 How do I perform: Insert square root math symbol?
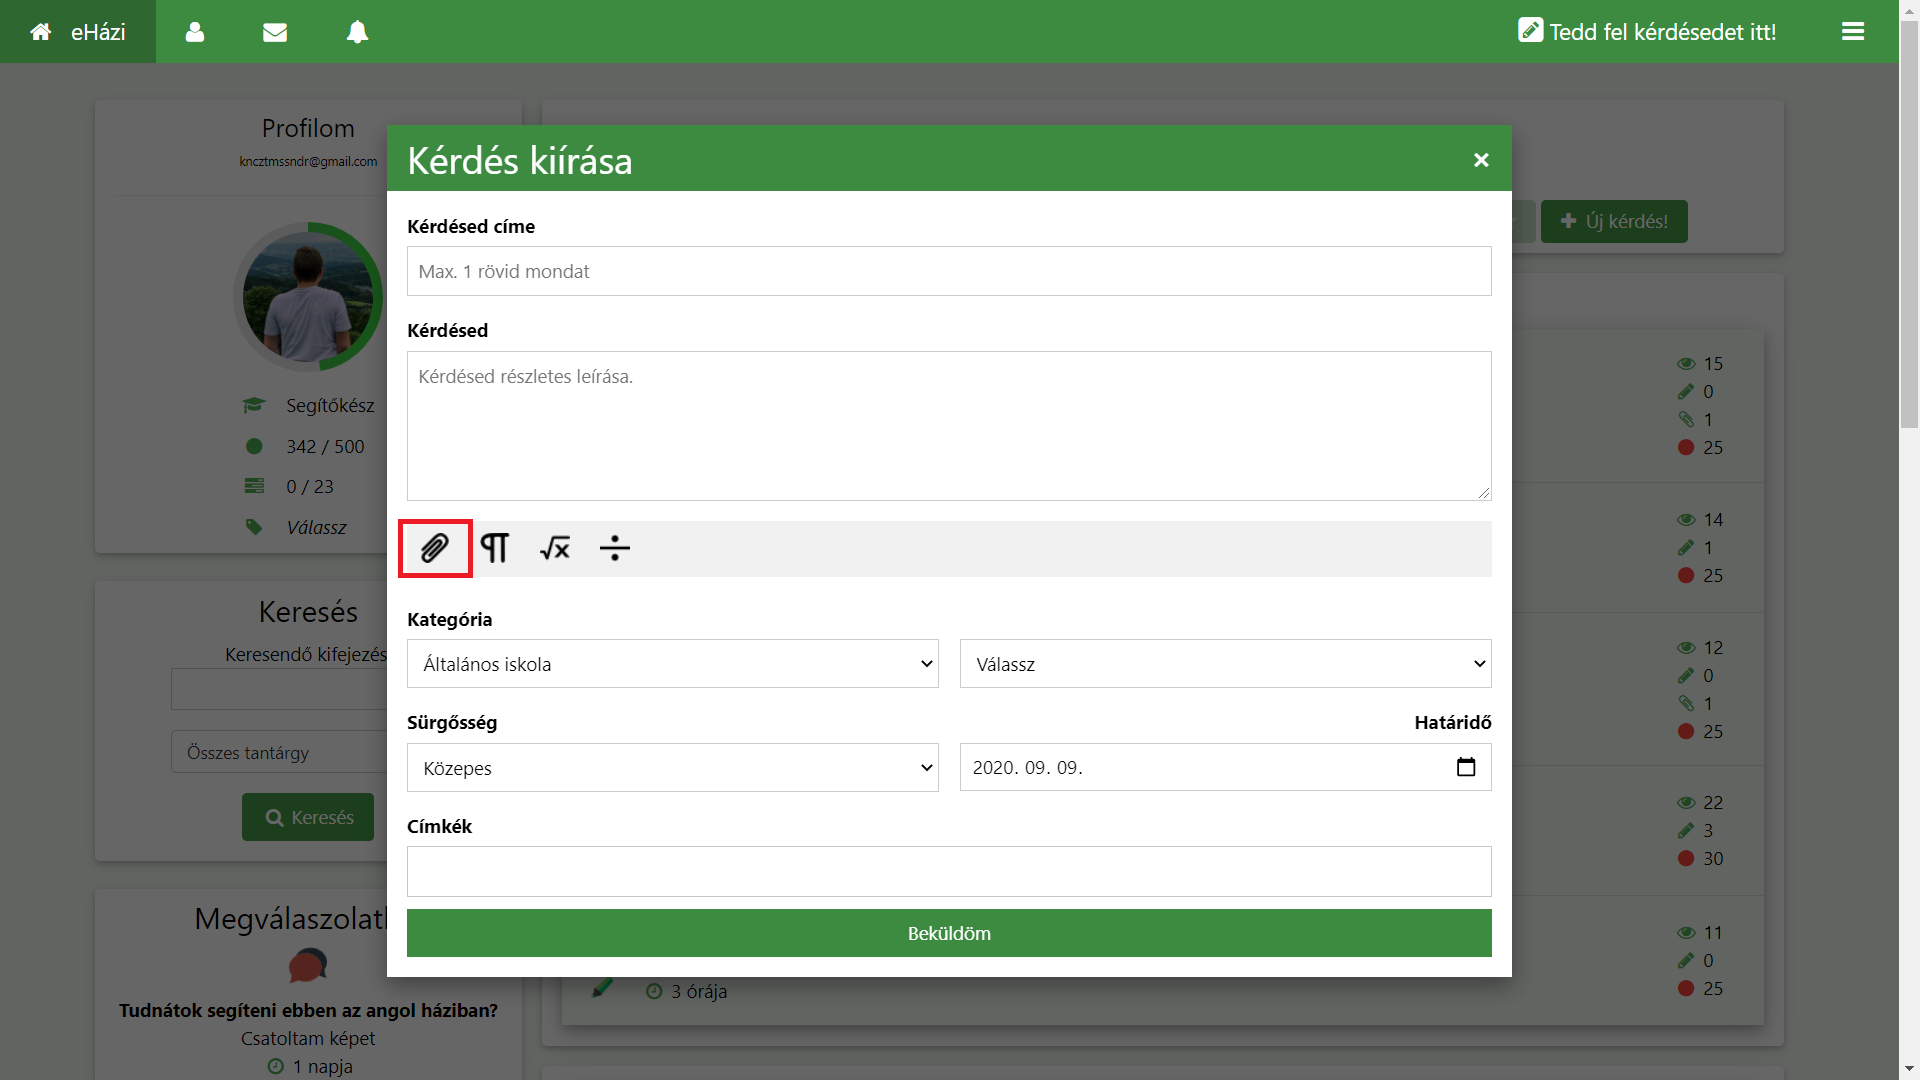[555, 548]
